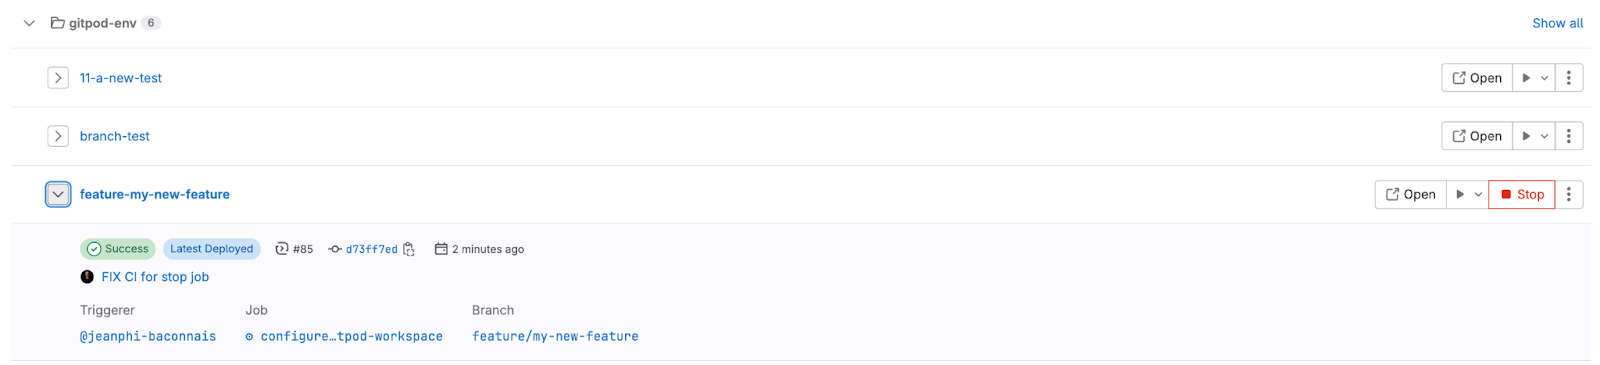Image resolution: width=1600 pixels, height=365 pixels.
Task: Click Show all link
Action: coord(1558,23)
